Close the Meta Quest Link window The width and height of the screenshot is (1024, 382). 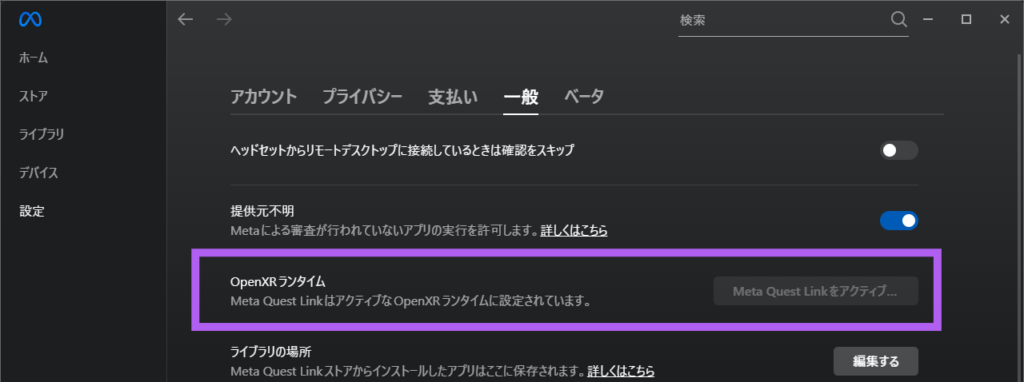pos(1004,20)
